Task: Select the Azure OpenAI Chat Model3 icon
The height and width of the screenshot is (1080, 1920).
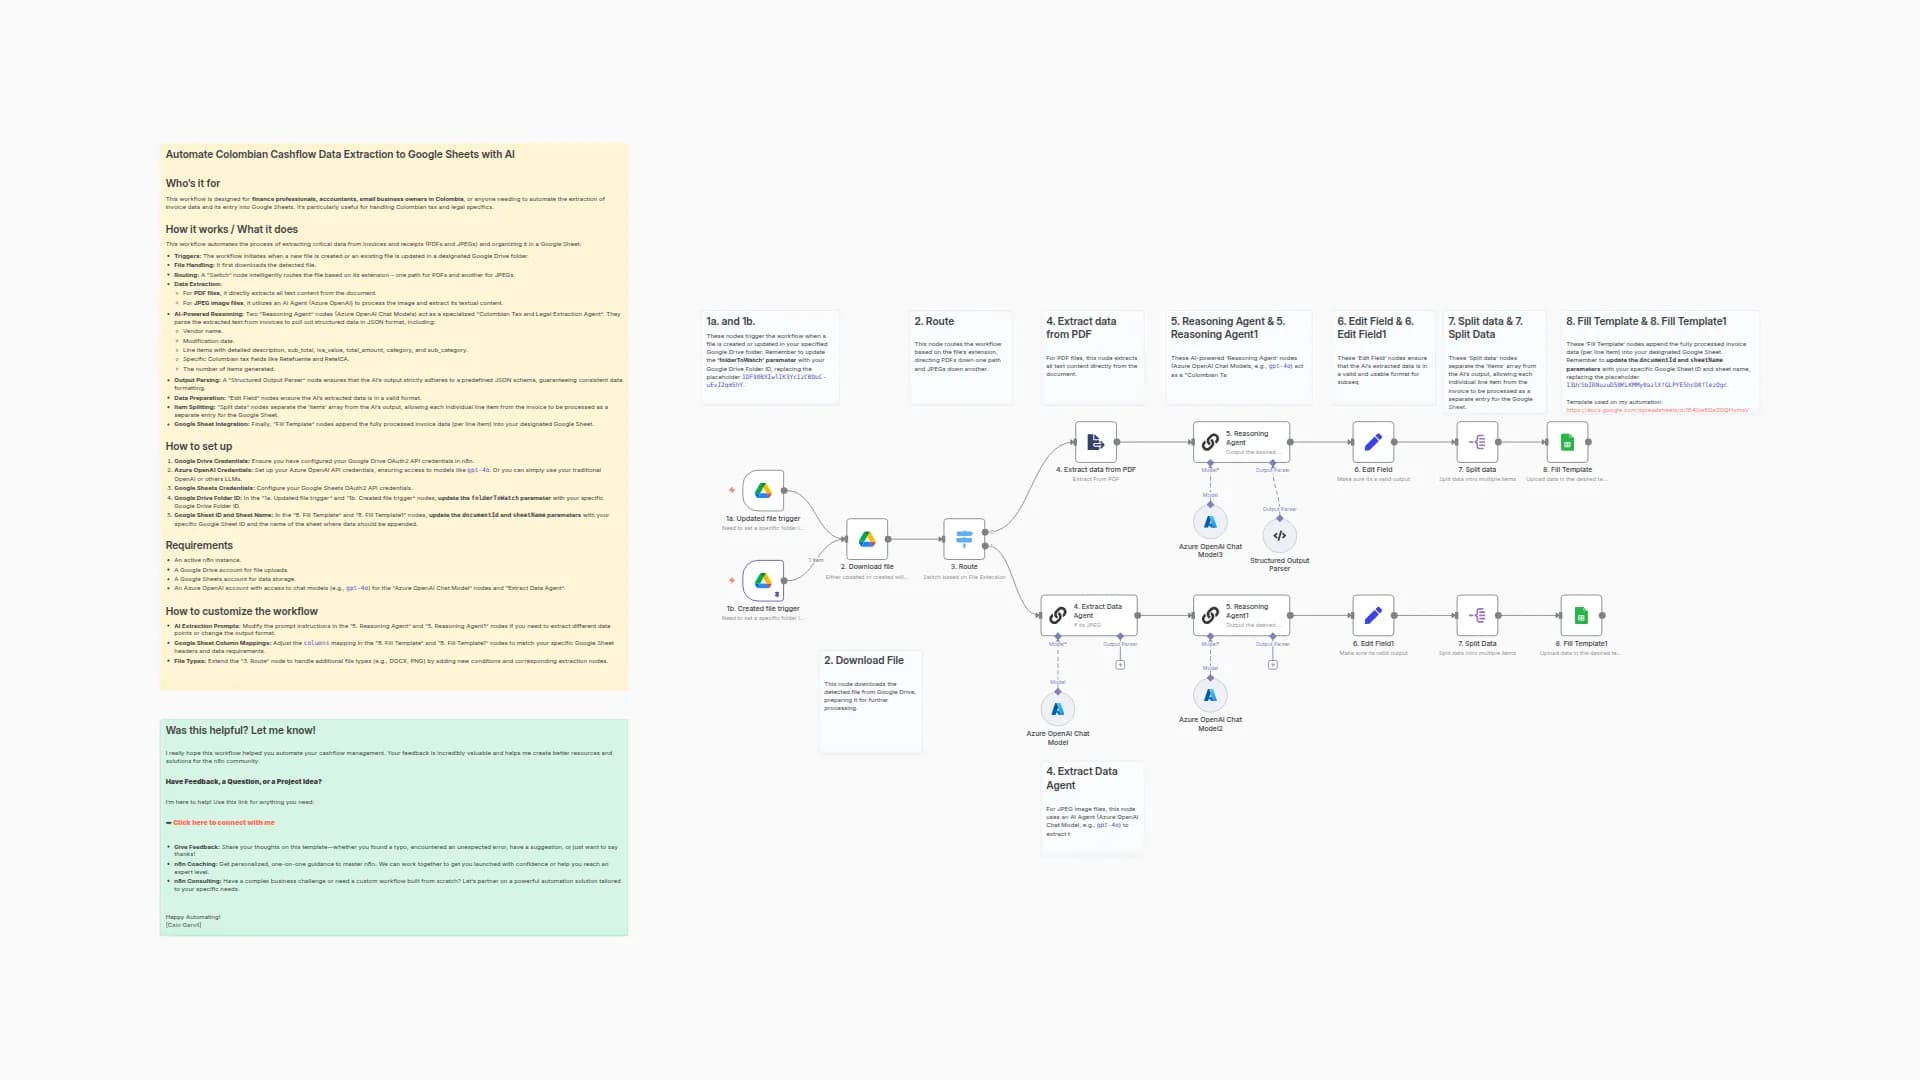Action: tap(1210, 521)
